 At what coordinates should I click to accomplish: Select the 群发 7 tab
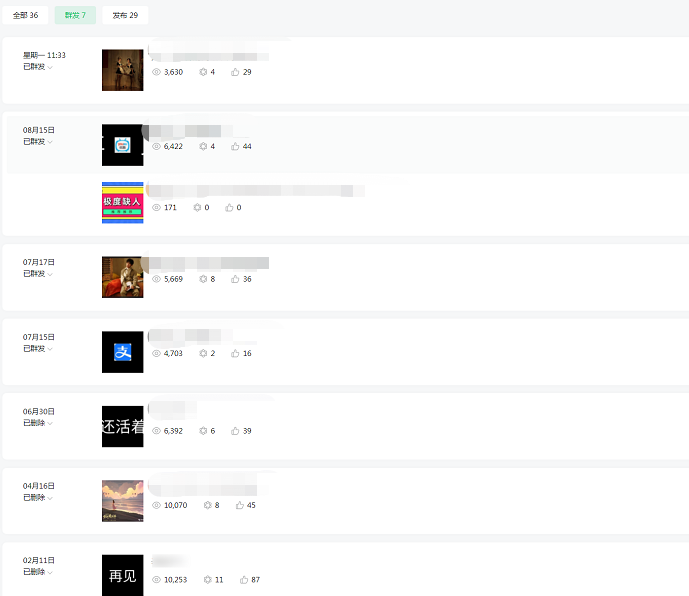pyautogui.click(x=75, y=15)
